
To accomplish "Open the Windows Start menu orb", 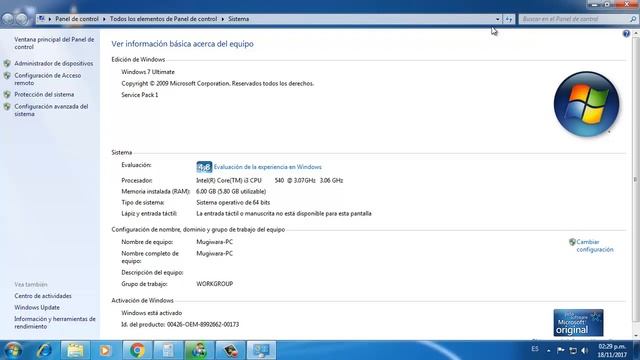I will (x=13, y=350).
